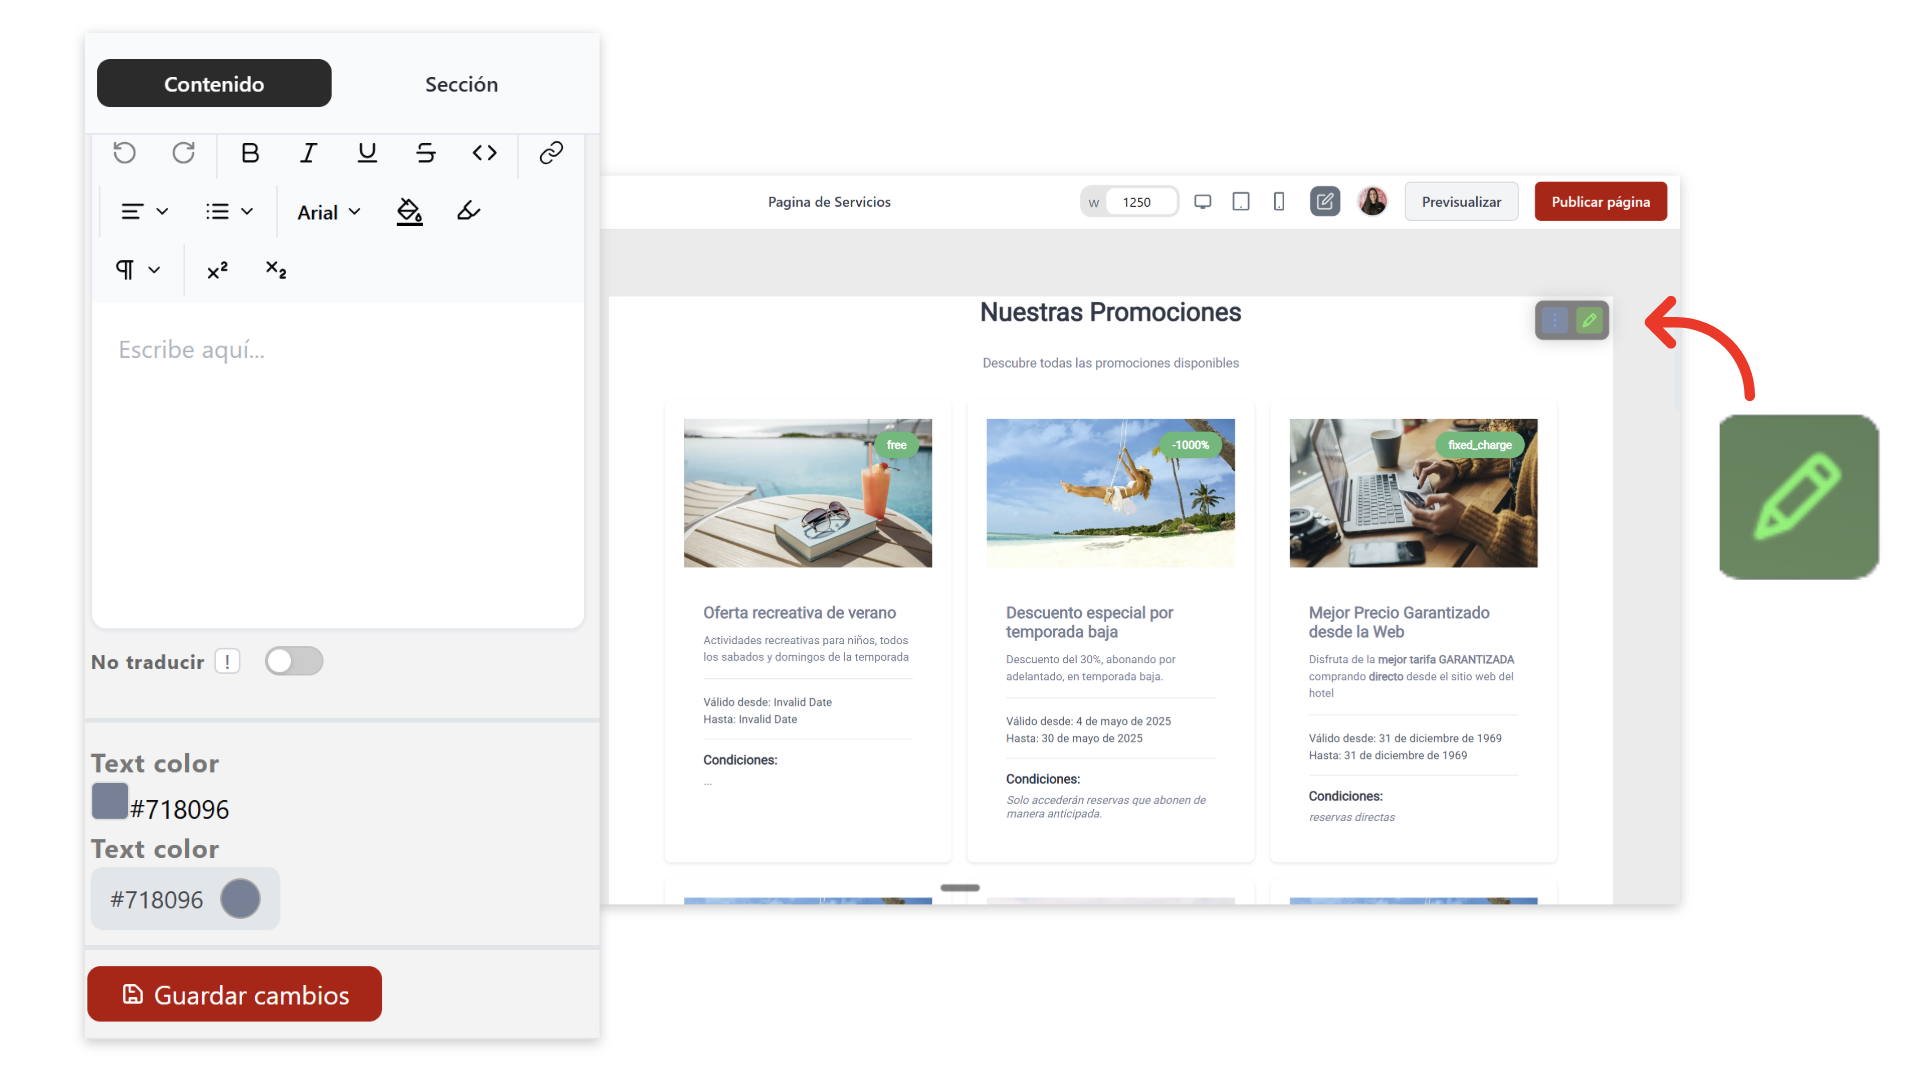
Task: Open the fill color bucket tool
Action: pyautogui.click(x=409, y=211)
